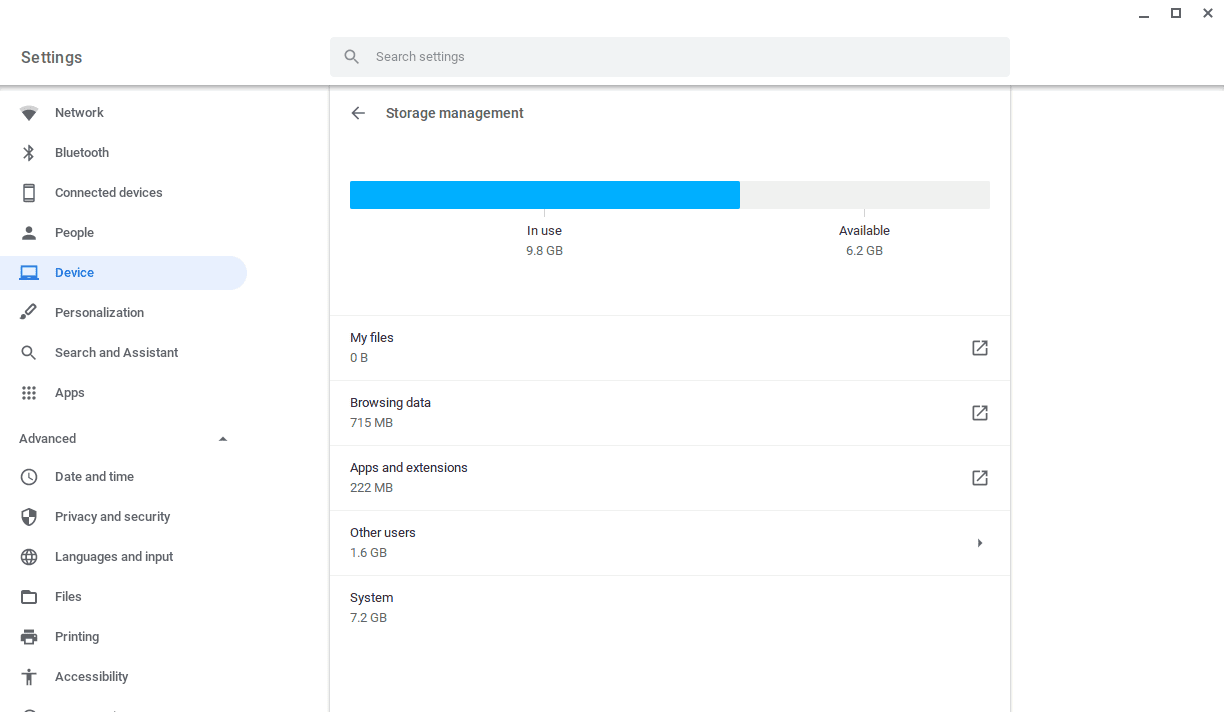The image size is (1224, 712).
Task: Open Browsing data external link icon
Action: tap(980, 413)
